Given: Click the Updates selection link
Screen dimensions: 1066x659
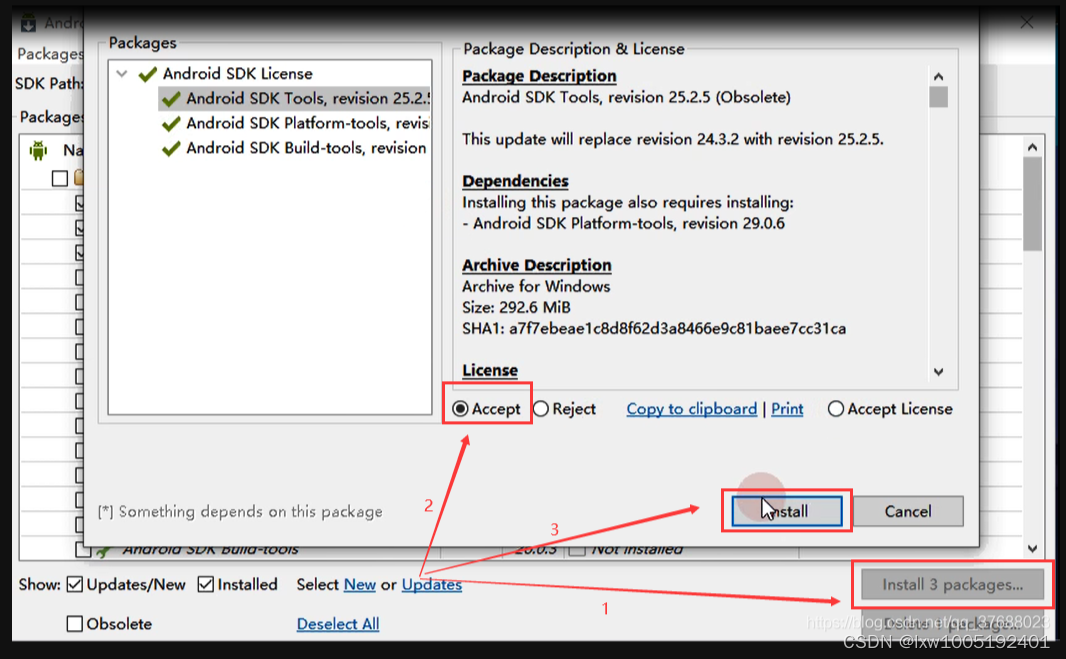Looking at the screenshot, I should click(x=432, y=584).
